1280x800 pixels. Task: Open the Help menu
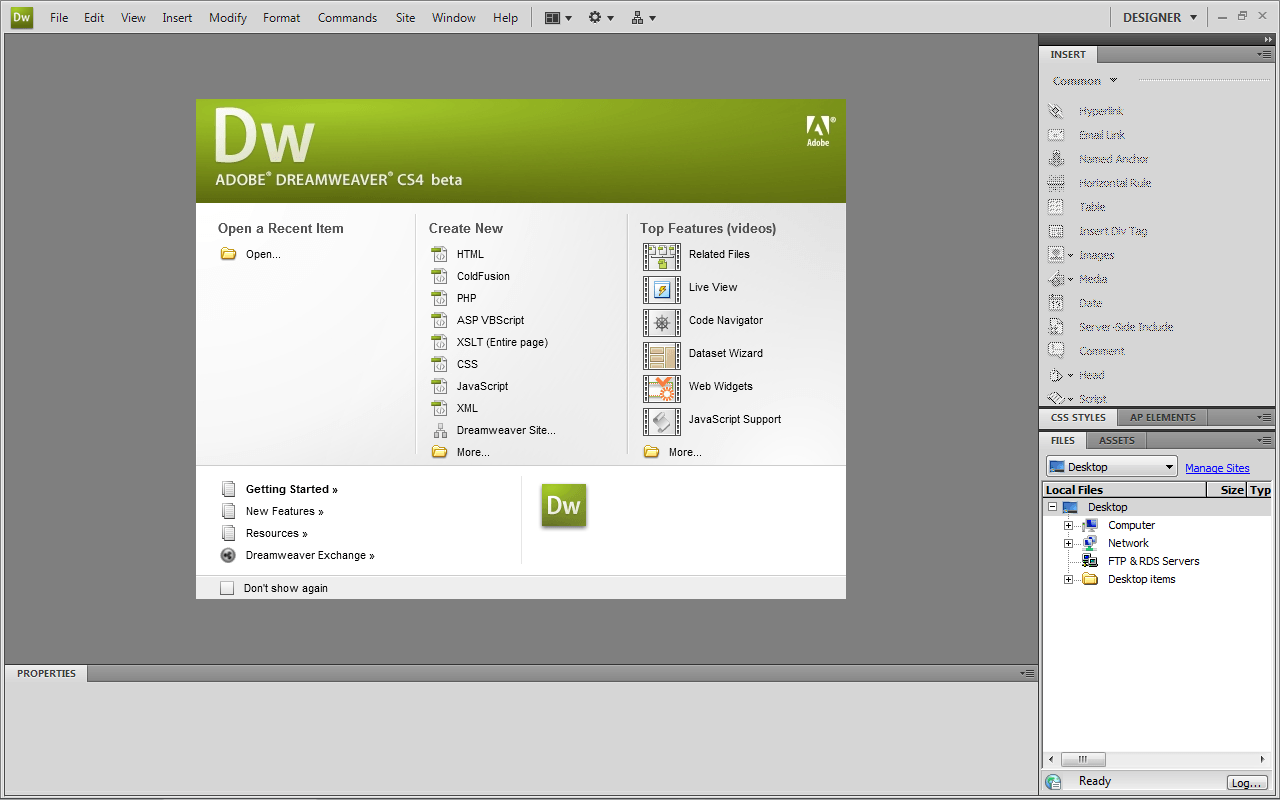[x=505, y=18]
